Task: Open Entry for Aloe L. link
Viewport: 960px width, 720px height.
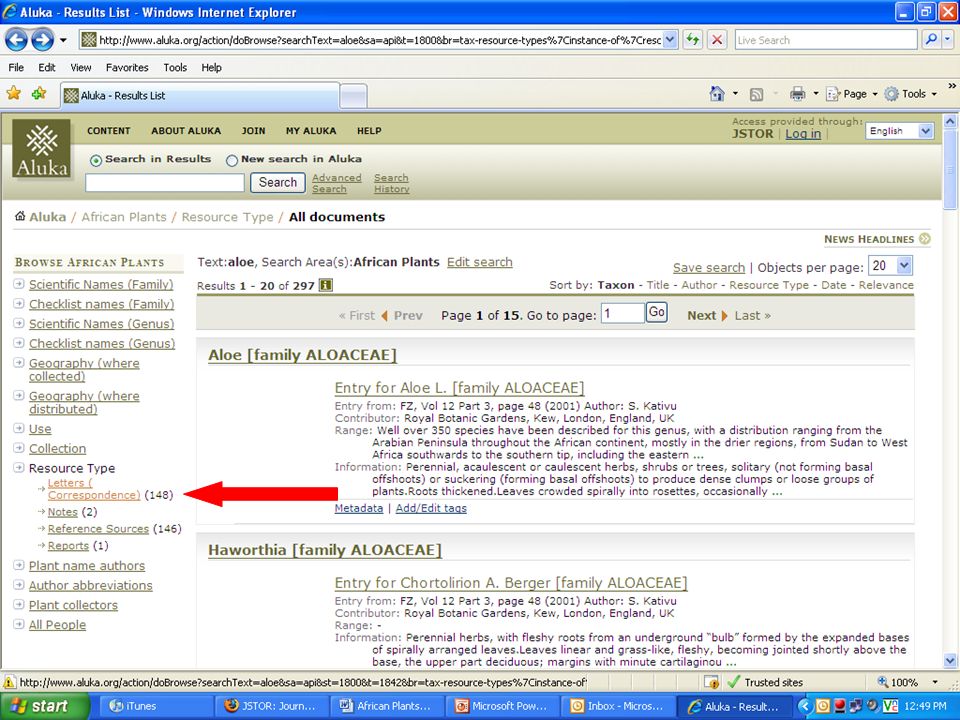Action: pyautogui.click(x=459, y=388)
